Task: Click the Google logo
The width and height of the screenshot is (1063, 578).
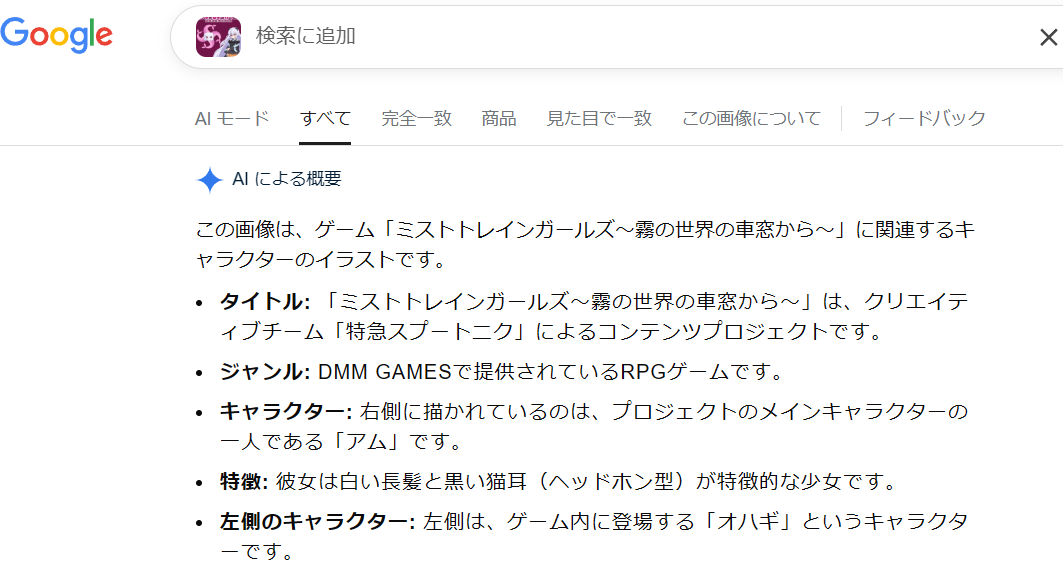Action: tap(56, 35)
